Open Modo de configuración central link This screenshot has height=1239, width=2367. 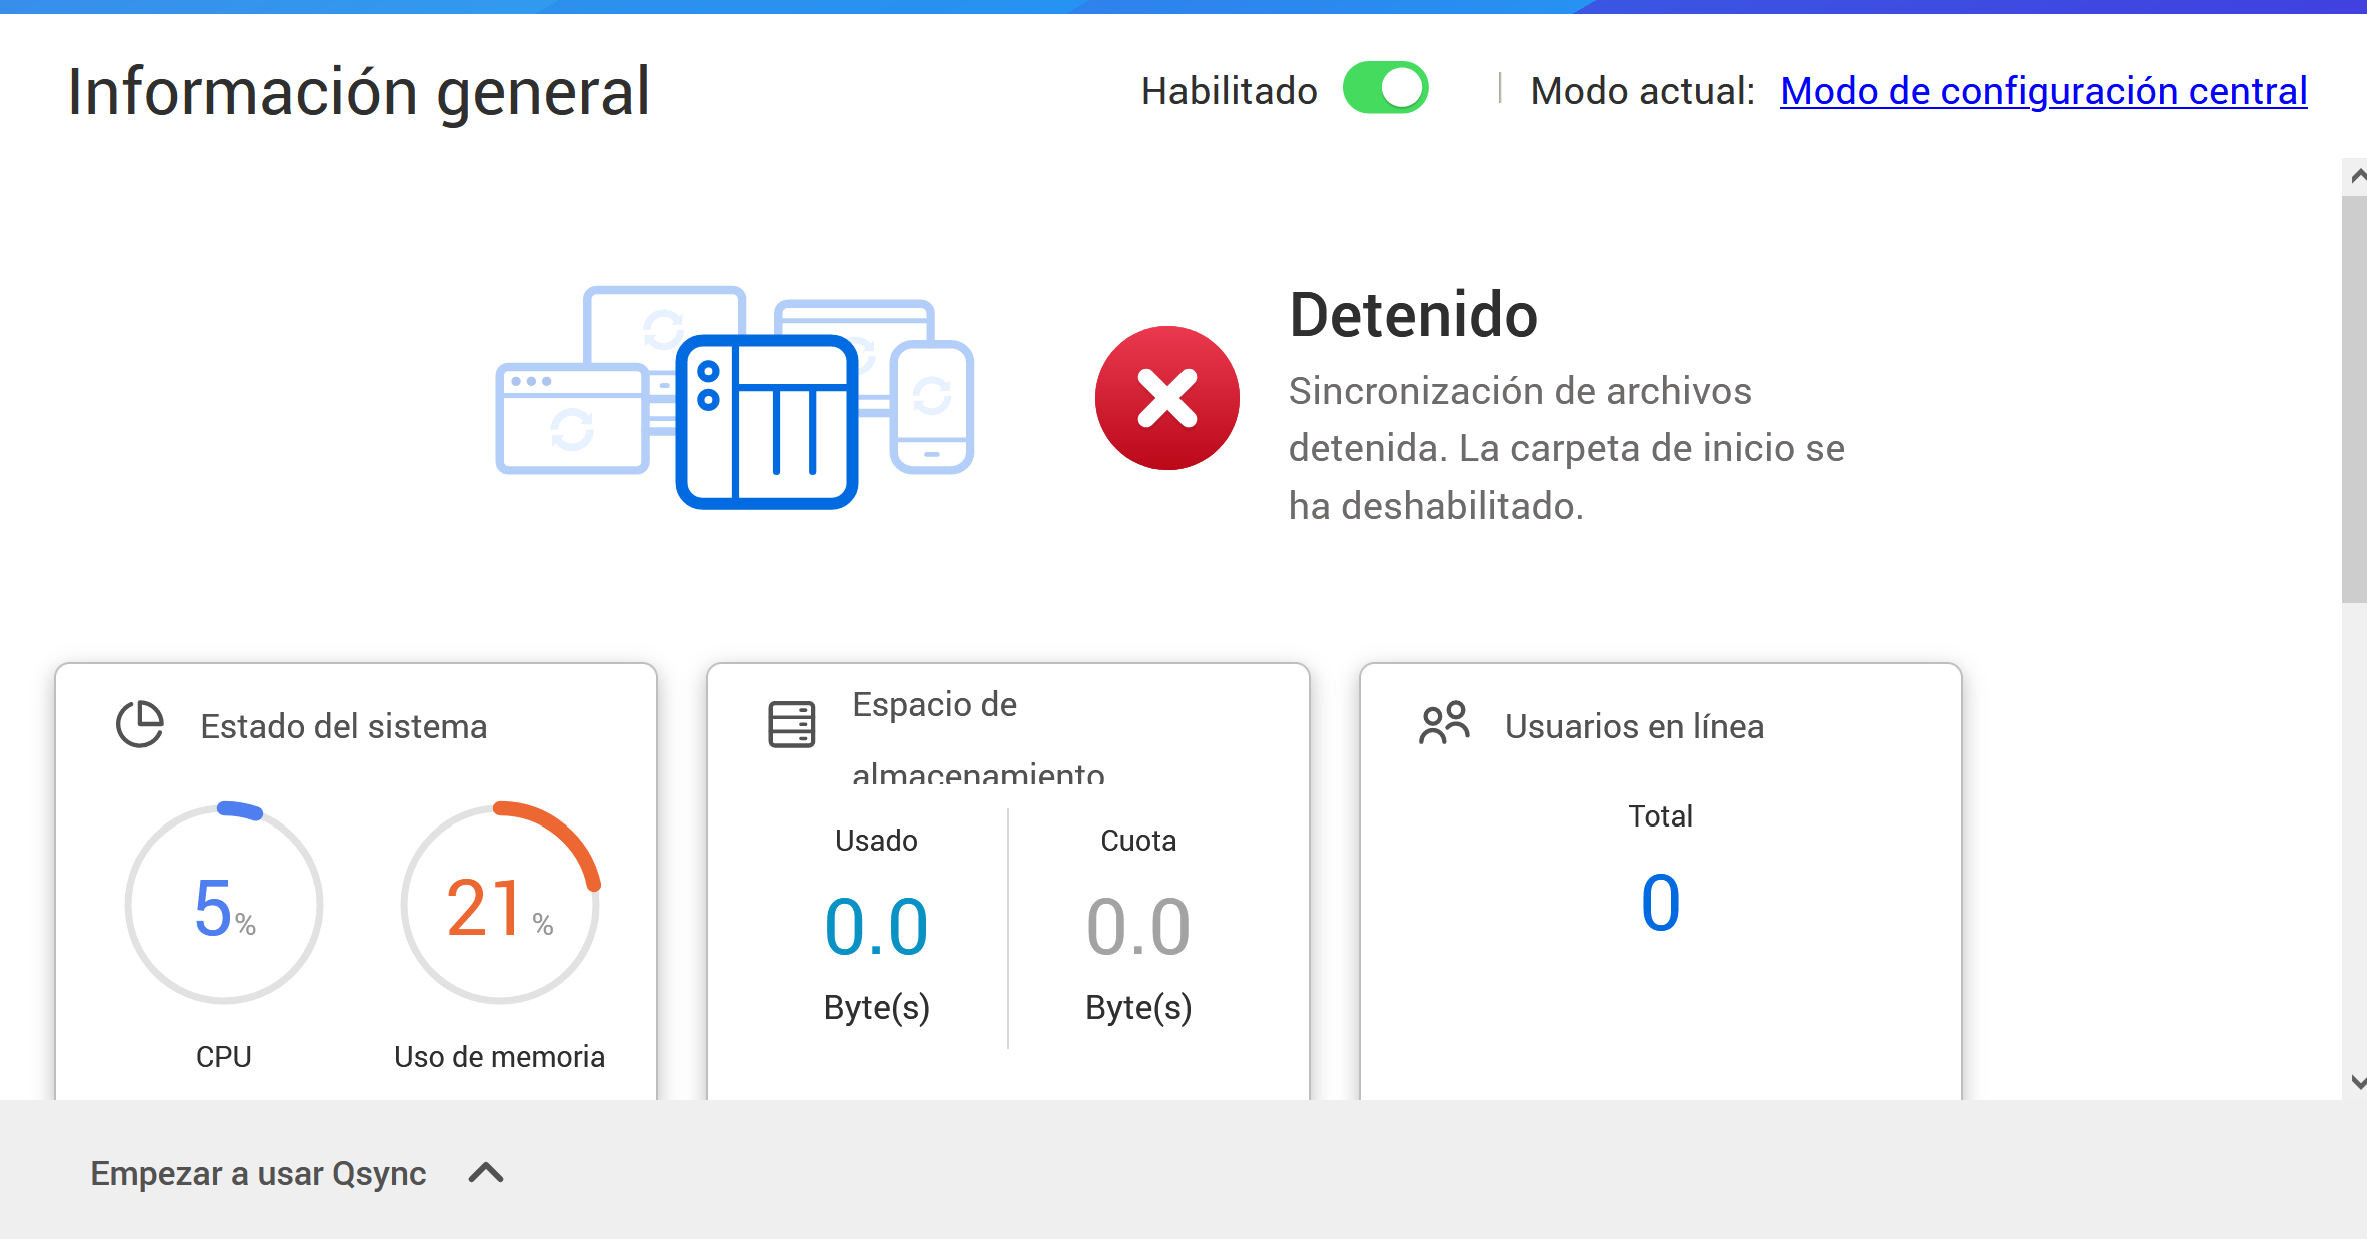[2043, 91]
